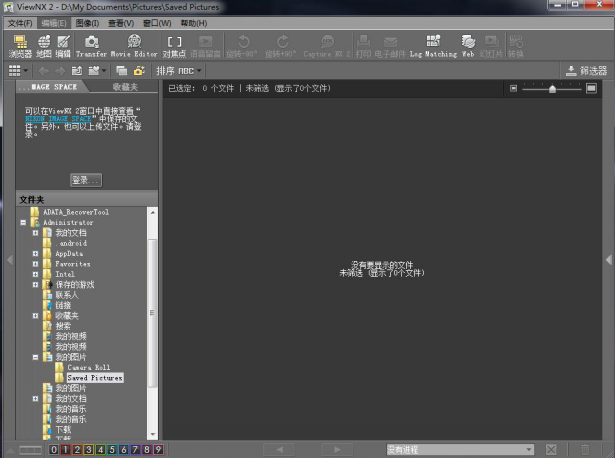Click the focus point (对焦点) icon
Viewport: 615px width, 458px height.
pos(174,46)
